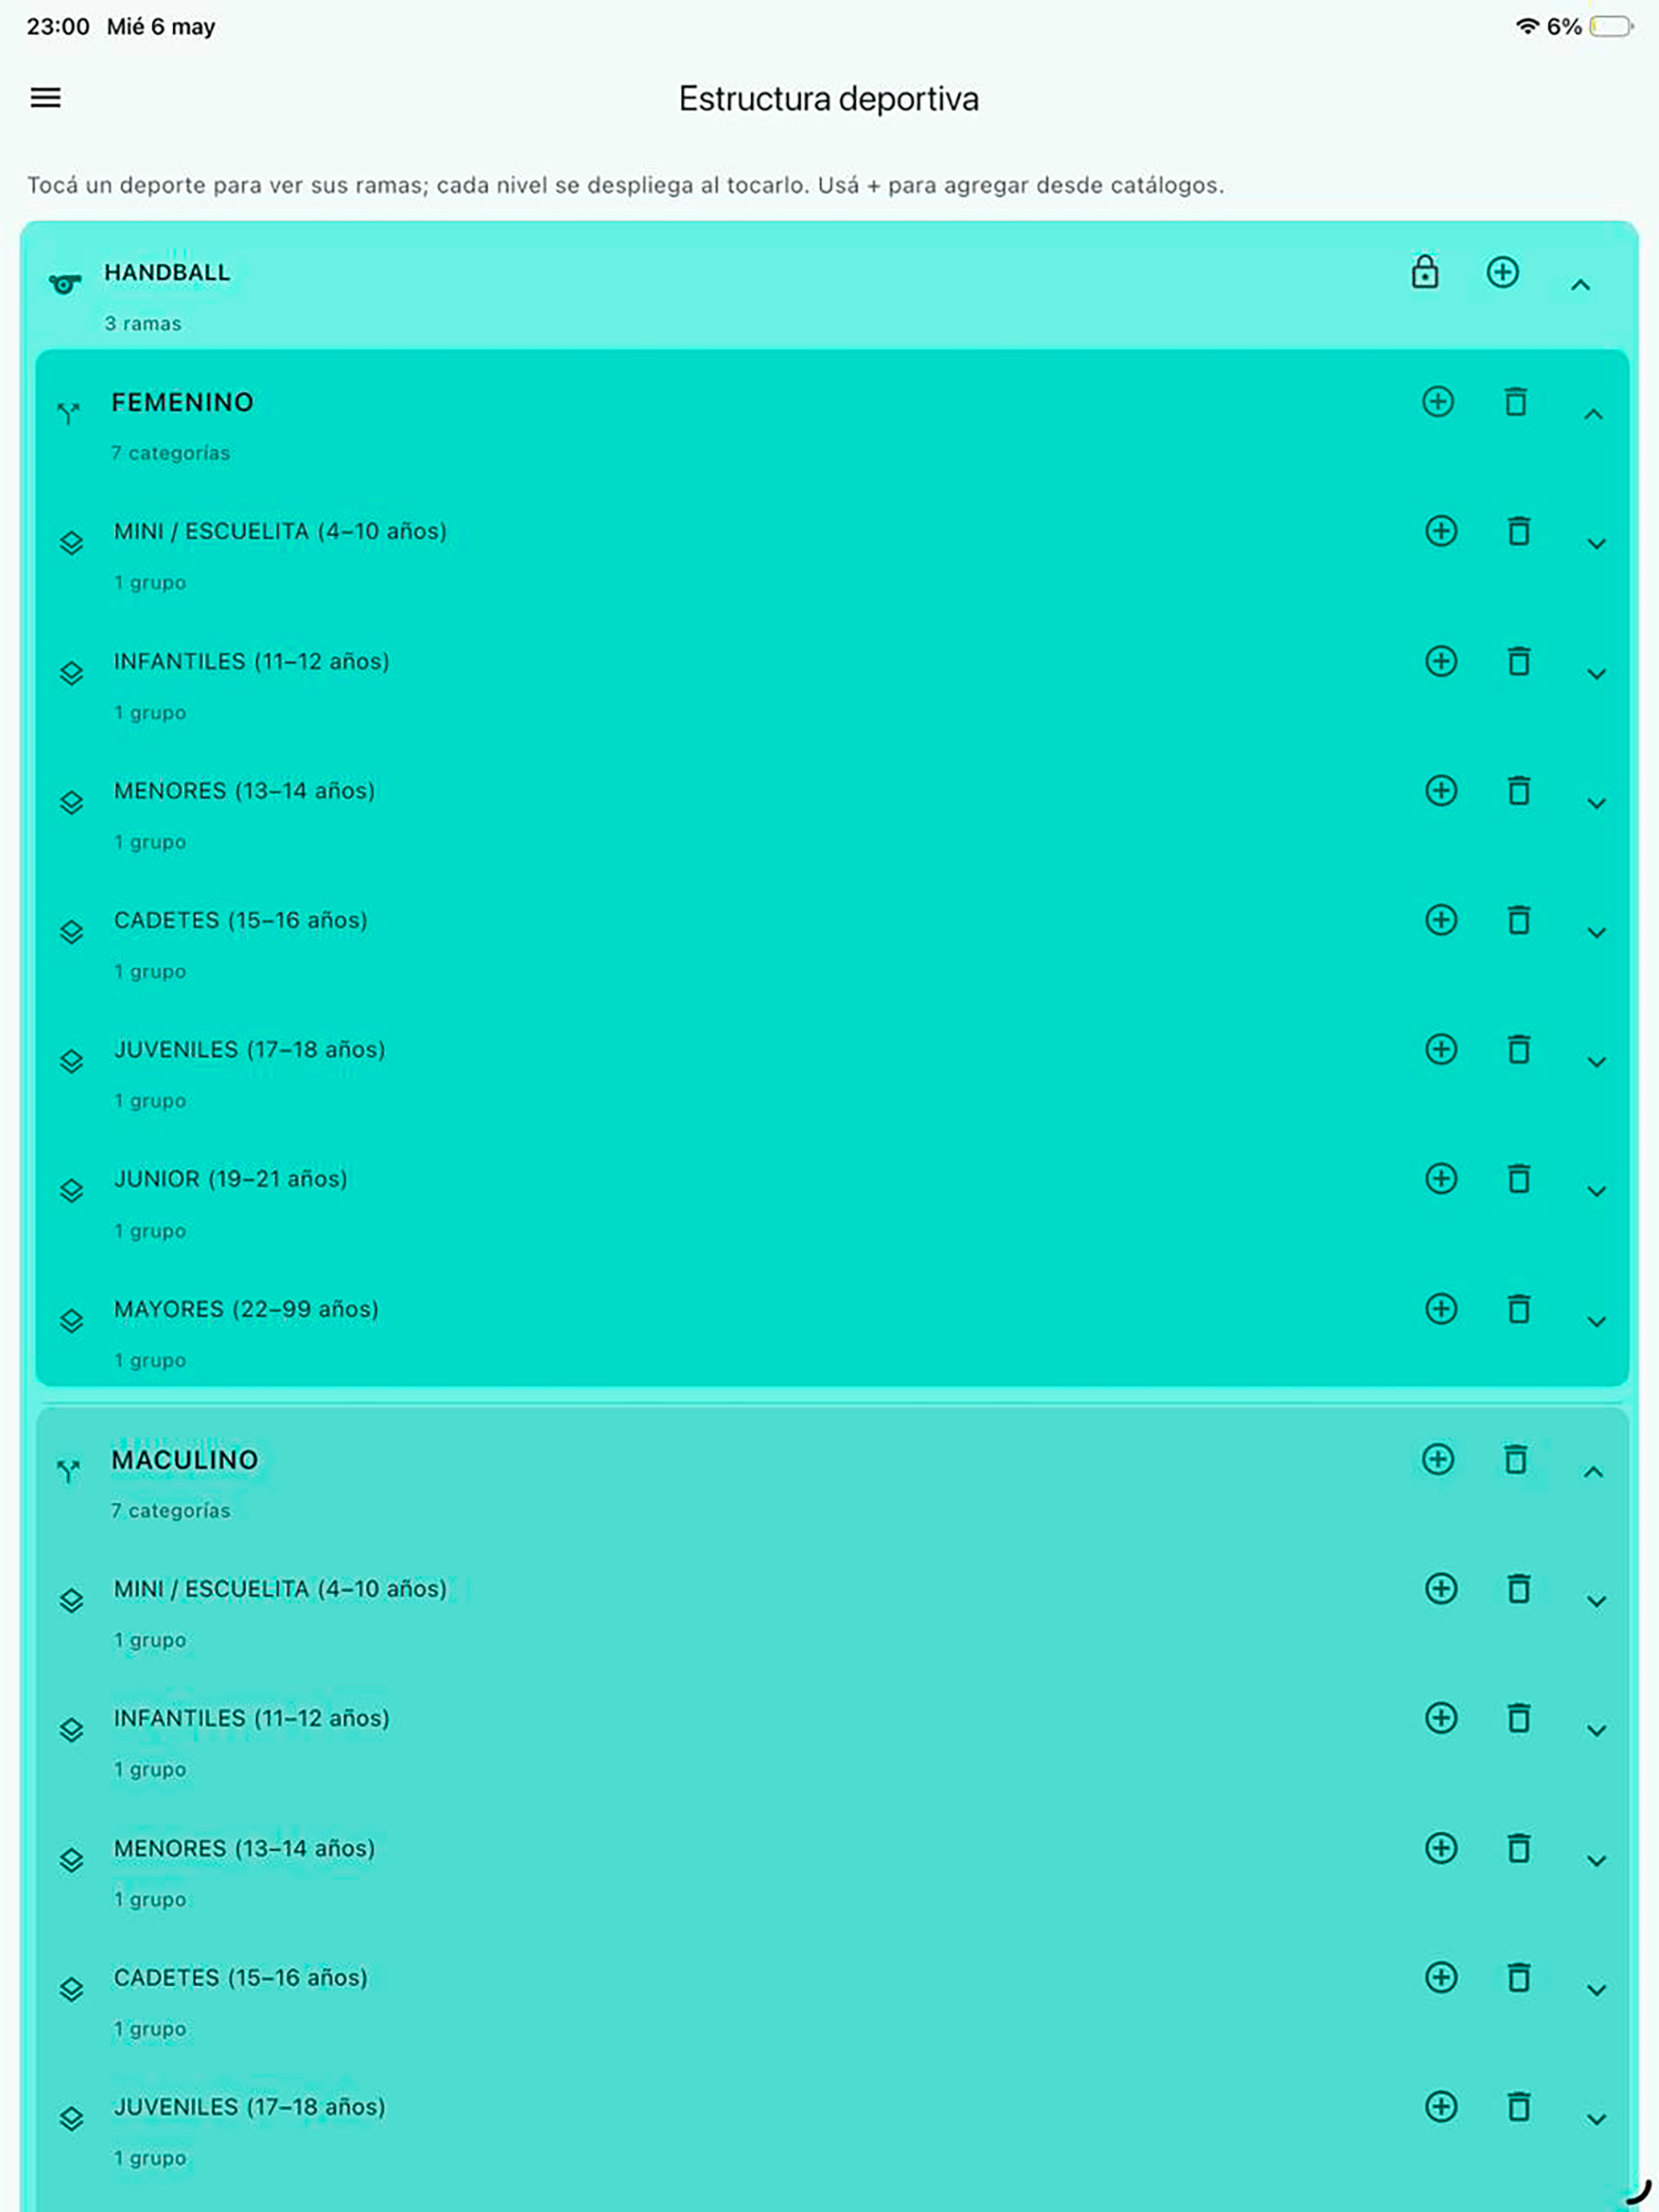This screenshot has width=1659, height=2212.
Task: Delete FEMENINO MAYORES category
Action: 1519,1309
